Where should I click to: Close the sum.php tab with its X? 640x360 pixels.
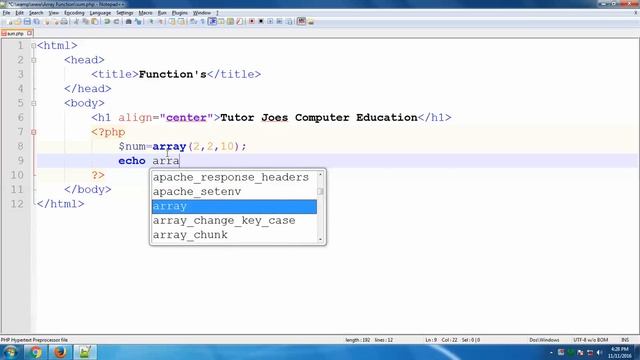tap(29, 33)
